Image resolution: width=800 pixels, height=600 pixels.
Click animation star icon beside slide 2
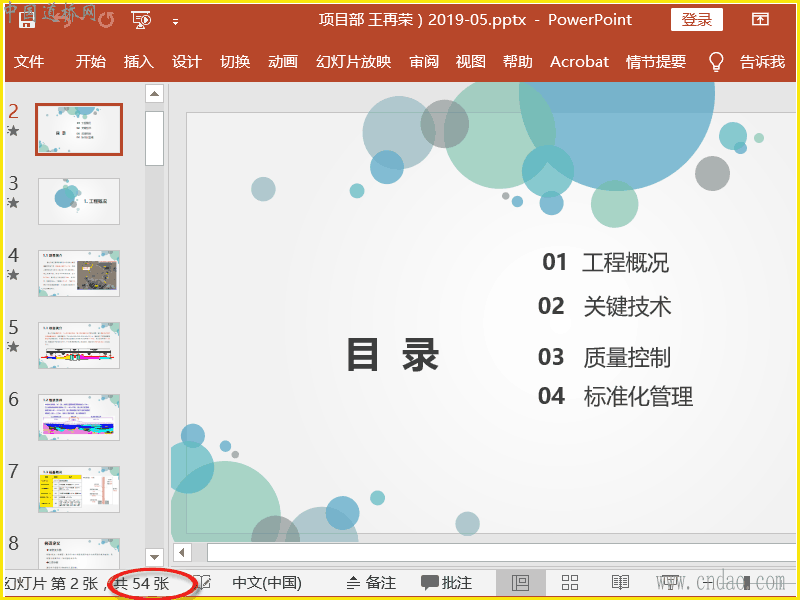tap(13, 131)
